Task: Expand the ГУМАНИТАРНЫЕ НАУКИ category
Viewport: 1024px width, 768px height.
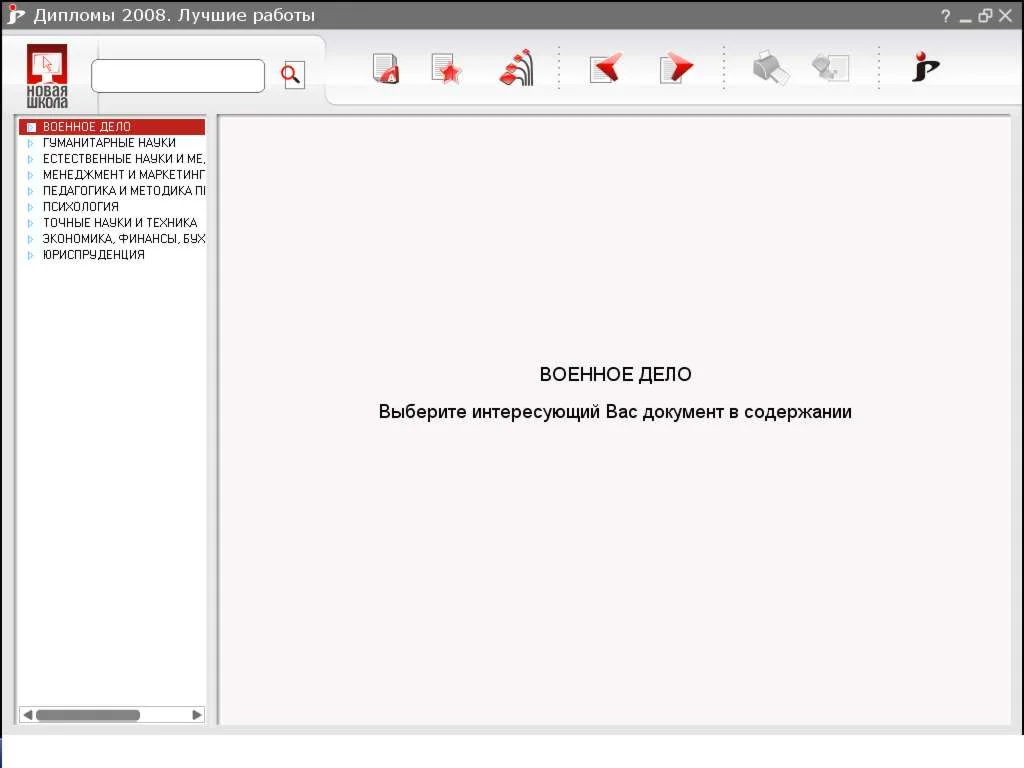Action: click(x=31, y=142)
